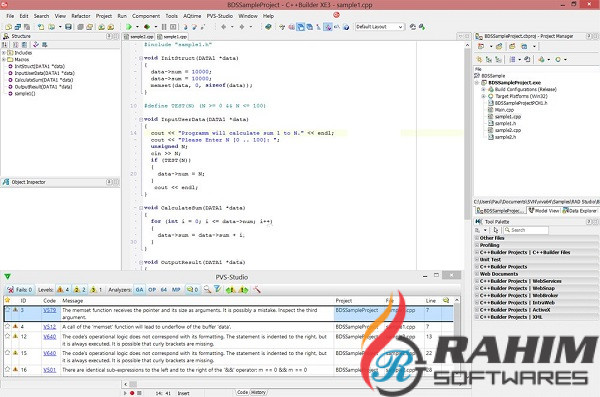Collapse the InputUserData function fold marker in editor

(141, 119)
